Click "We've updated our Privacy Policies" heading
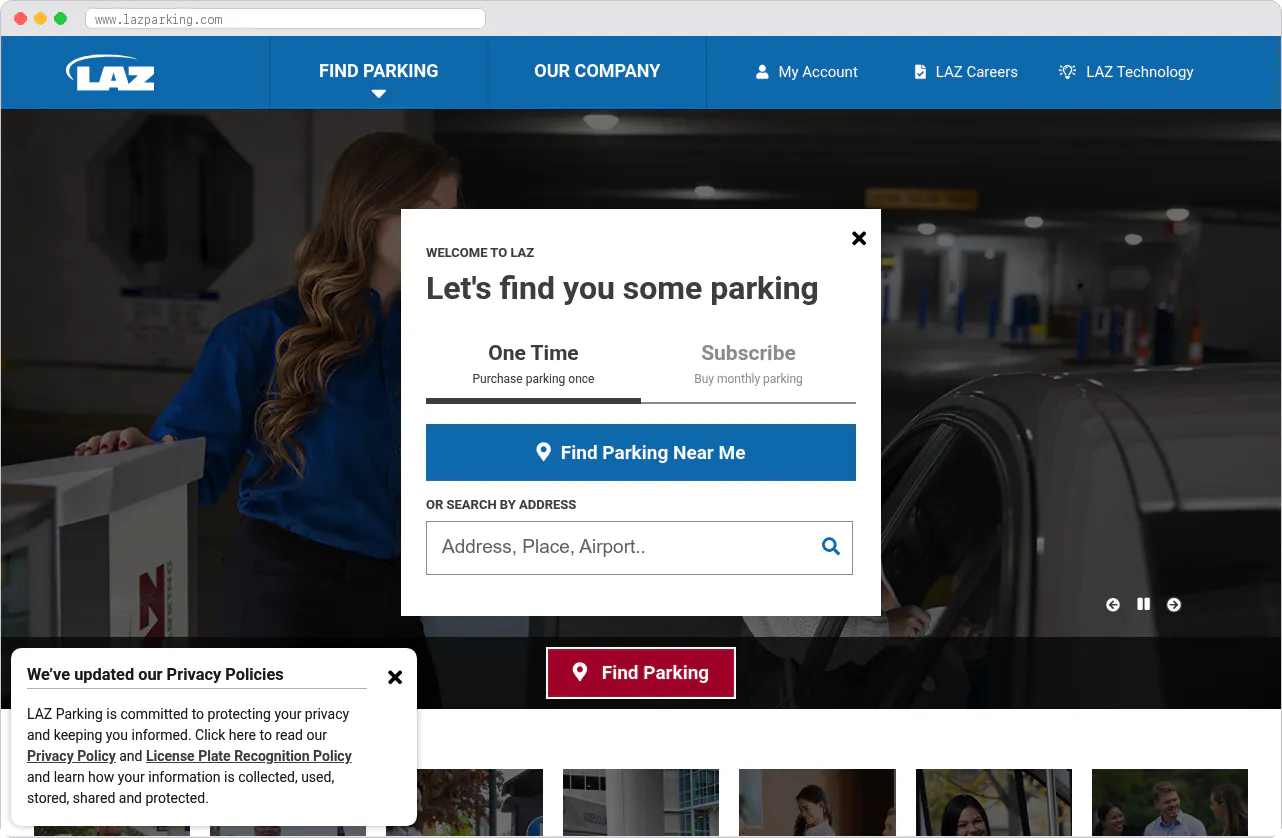The image size is (1282, 838). (x=155, y=674)
